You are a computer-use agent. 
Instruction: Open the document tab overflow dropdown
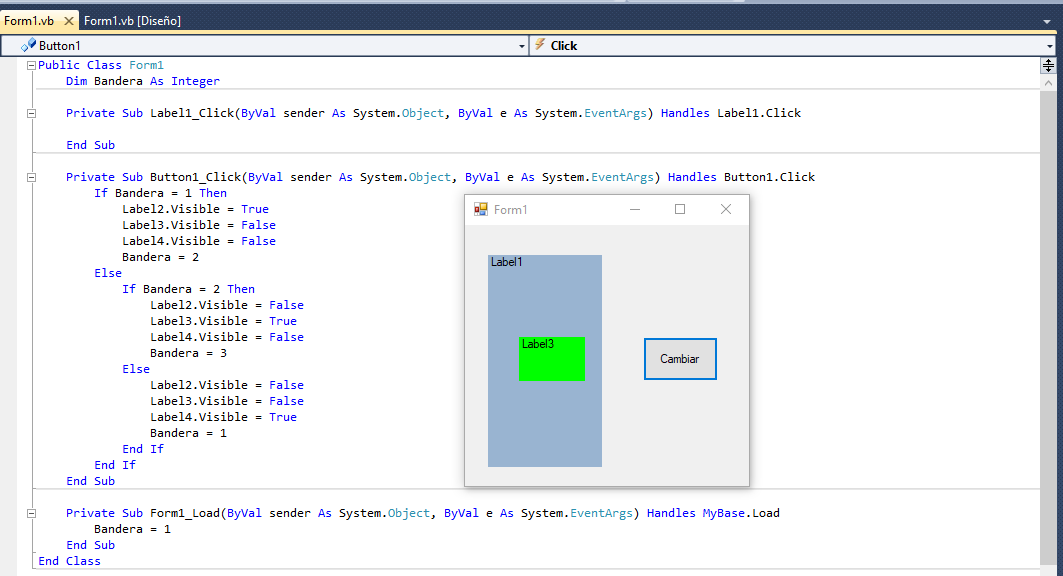(x=1047, y=22)
